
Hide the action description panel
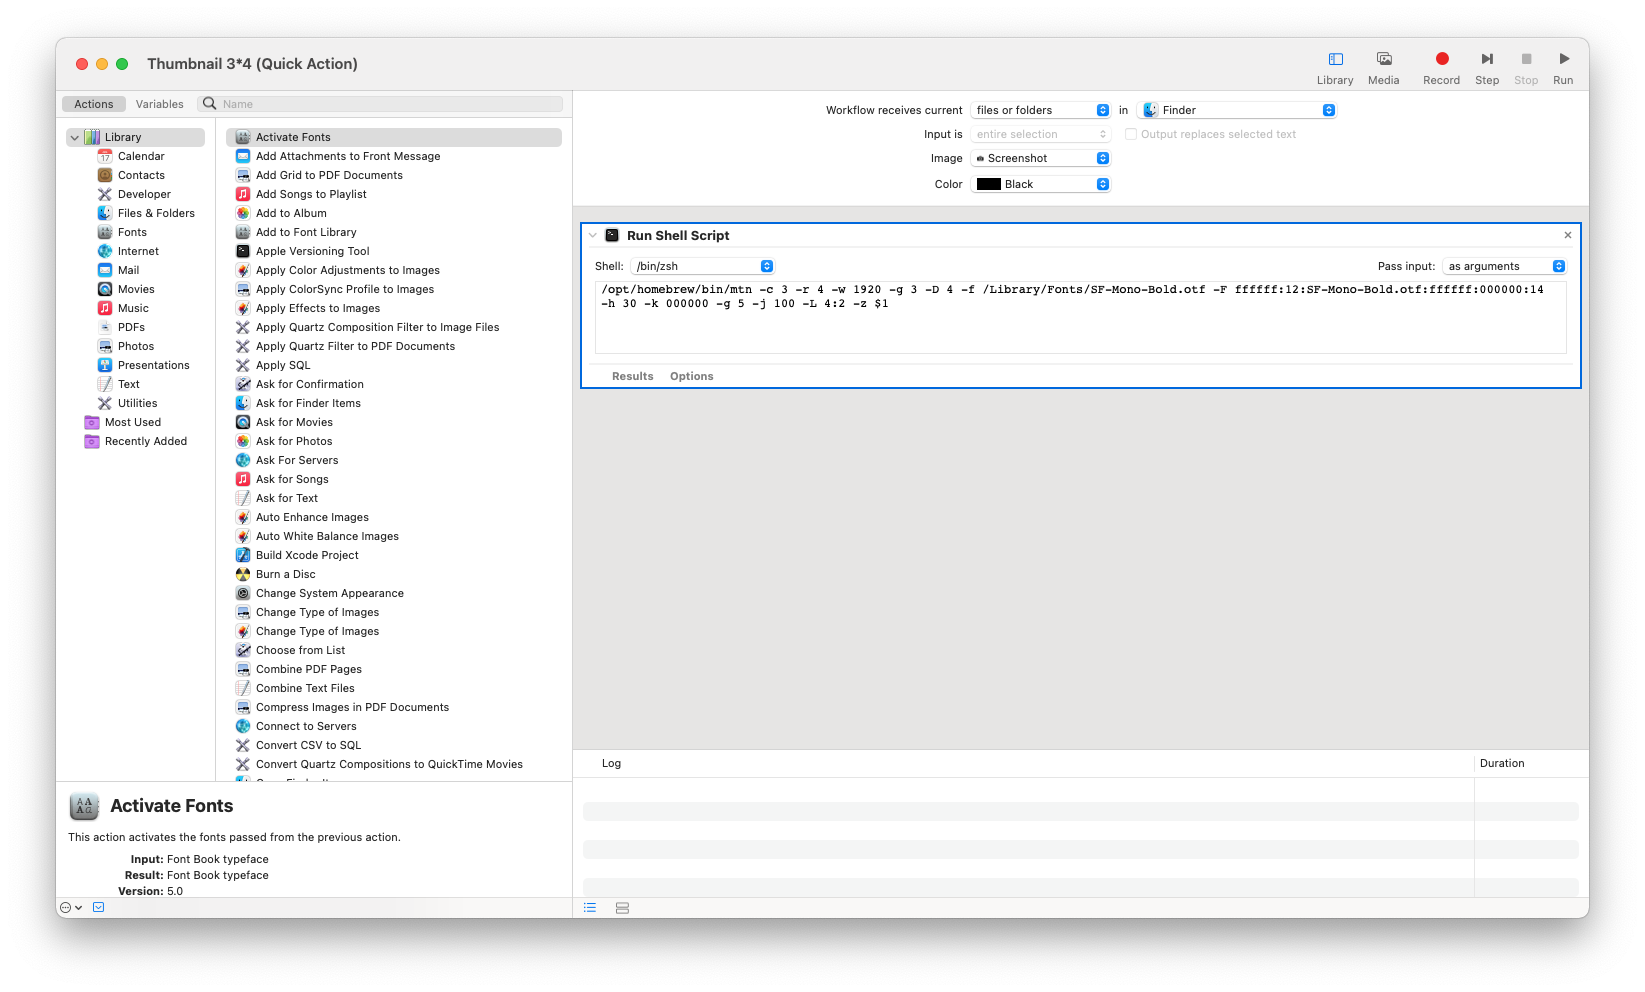[x=98, y=908]
